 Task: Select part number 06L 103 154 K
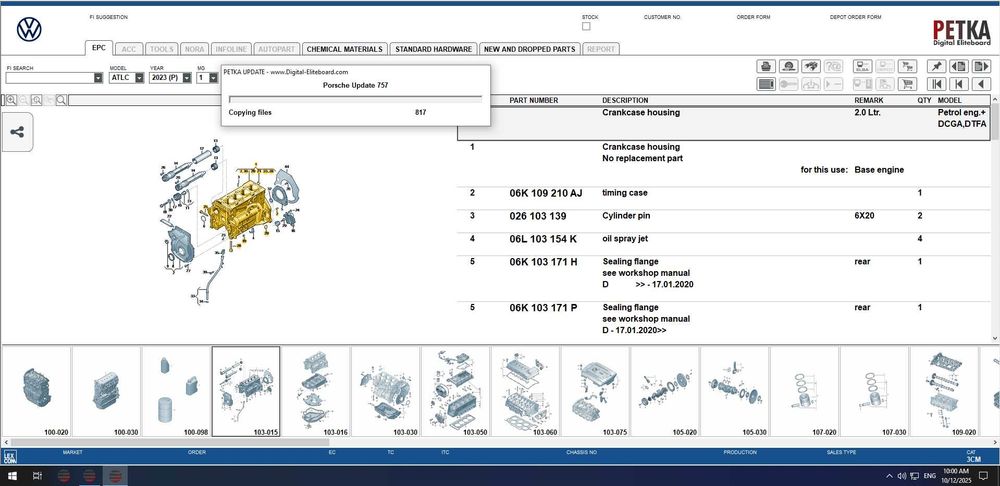pyautogui.click(x=543, y=239)
